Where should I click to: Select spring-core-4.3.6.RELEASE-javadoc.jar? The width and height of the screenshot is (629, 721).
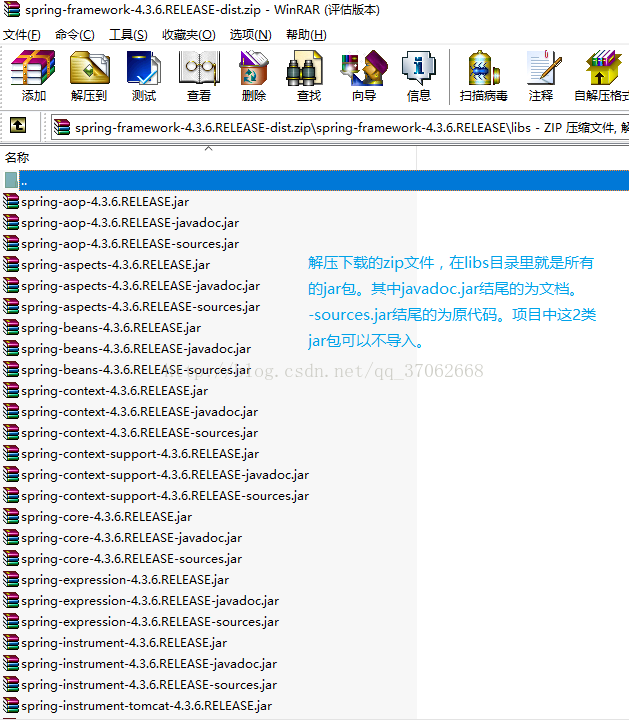click(132, 538)
